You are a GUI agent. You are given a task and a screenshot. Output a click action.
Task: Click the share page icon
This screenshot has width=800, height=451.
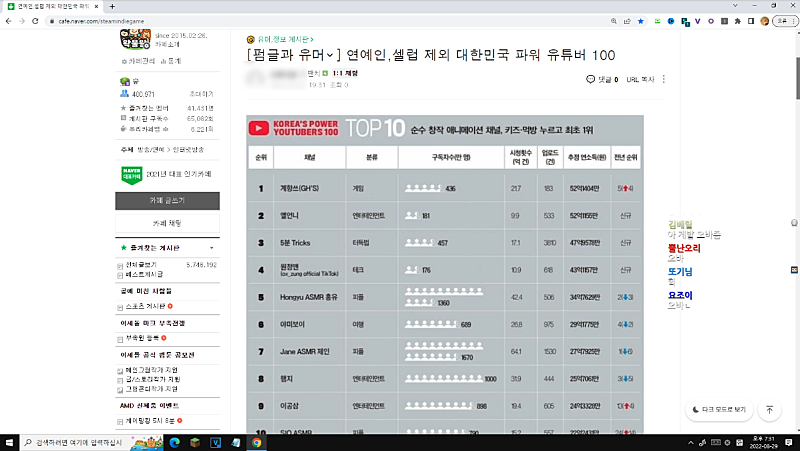pyautogui.click(x=627, y=21)
